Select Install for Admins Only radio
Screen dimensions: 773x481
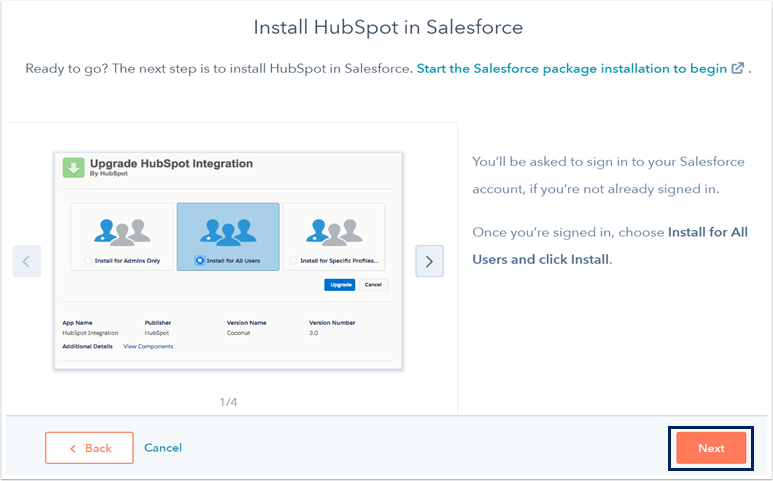click(88, 261)
